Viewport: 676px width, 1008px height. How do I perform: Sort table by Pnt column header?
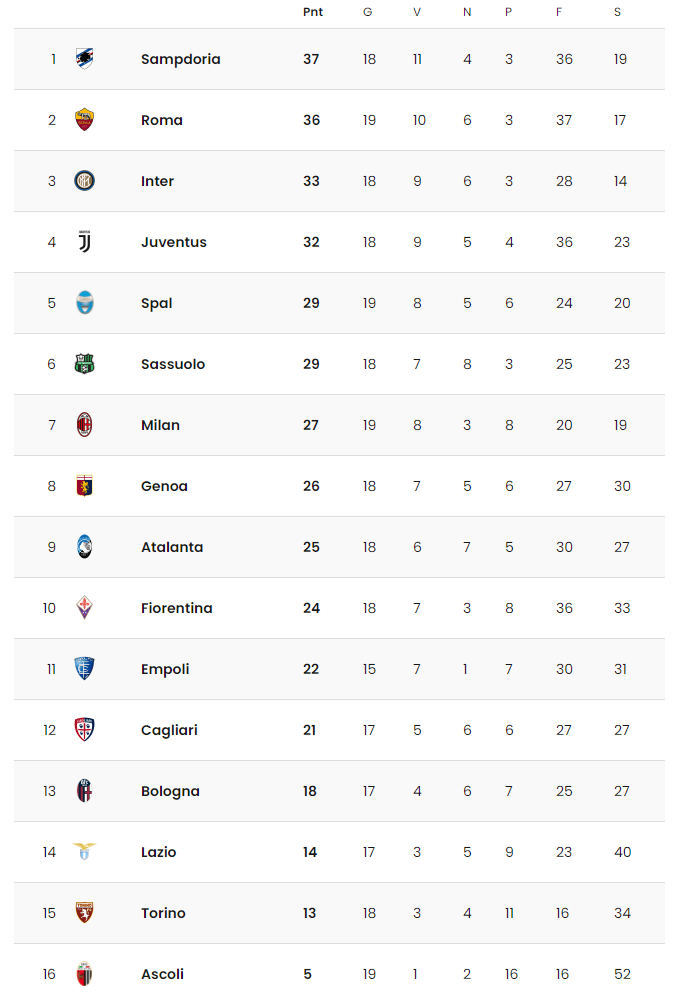[x=313, y=12]
